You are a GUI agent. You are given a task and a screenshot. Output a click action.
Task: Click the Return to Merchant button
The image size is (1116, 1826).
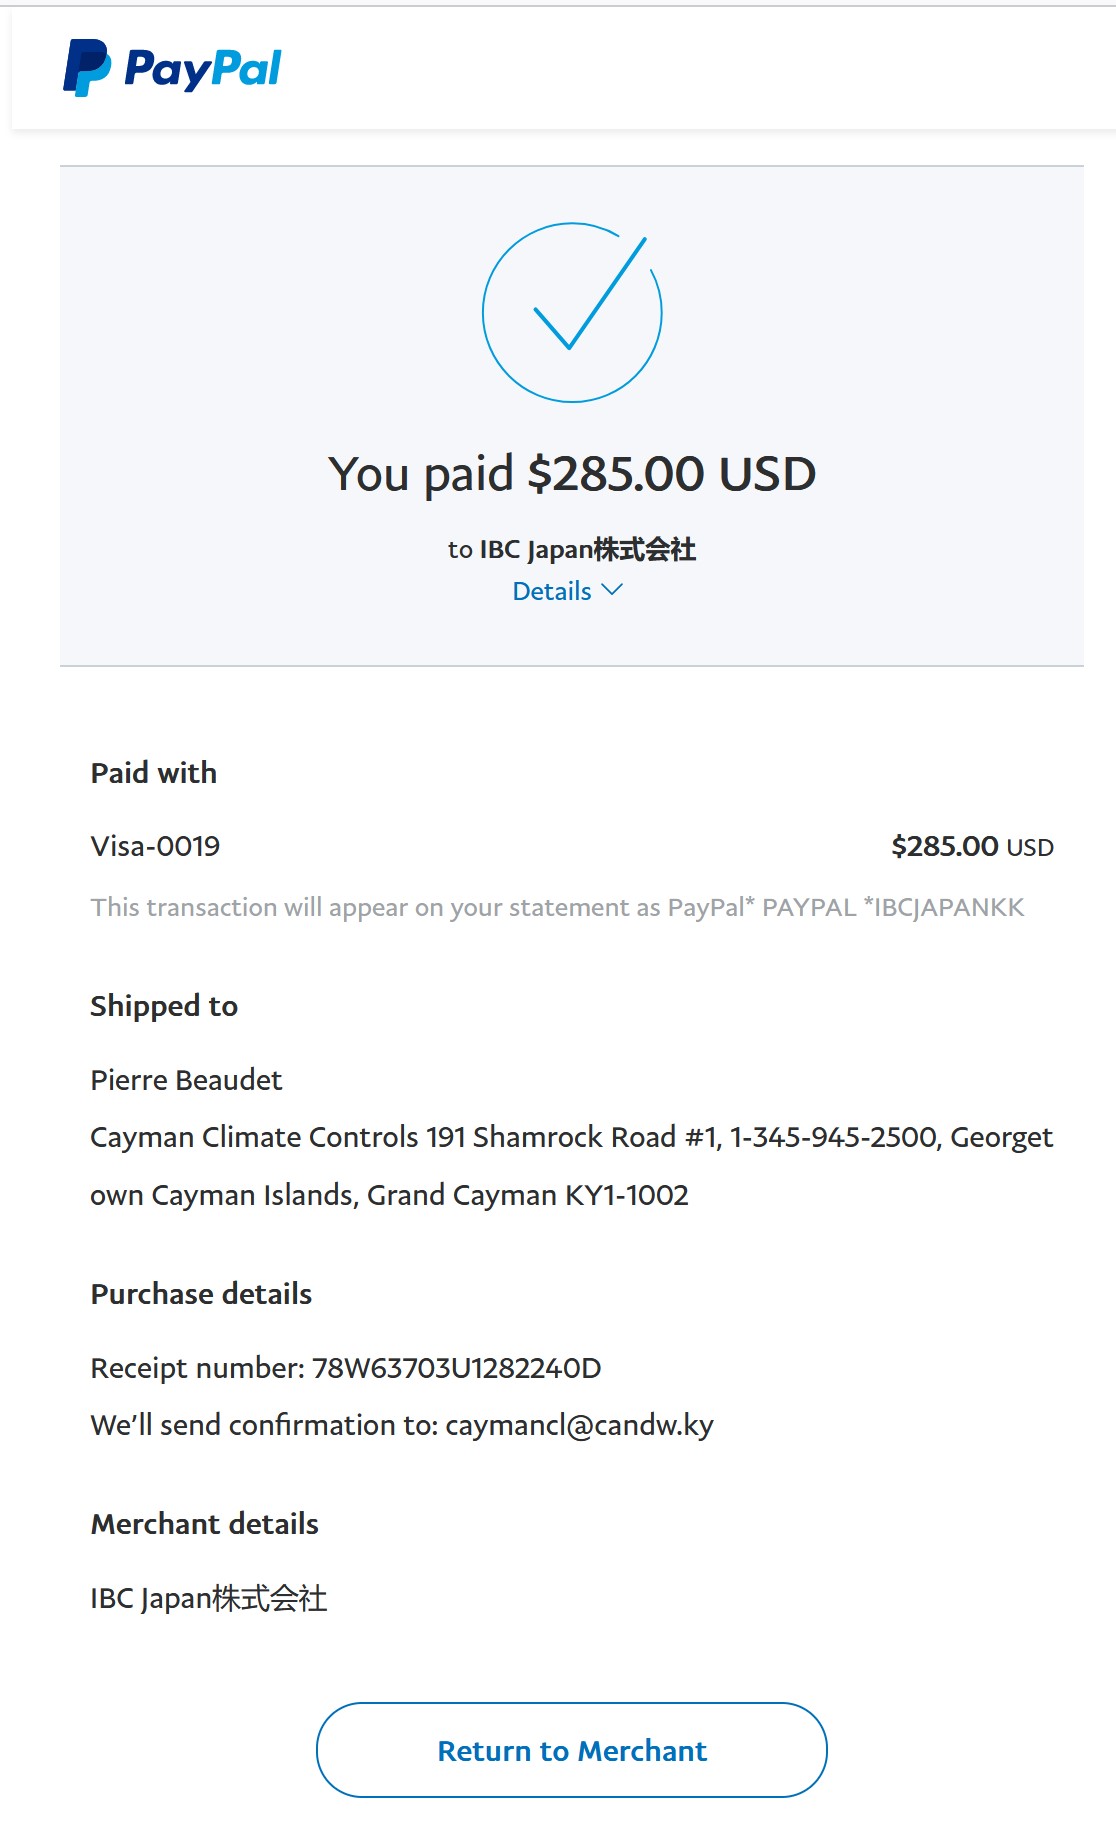[x=572, y=1750]
